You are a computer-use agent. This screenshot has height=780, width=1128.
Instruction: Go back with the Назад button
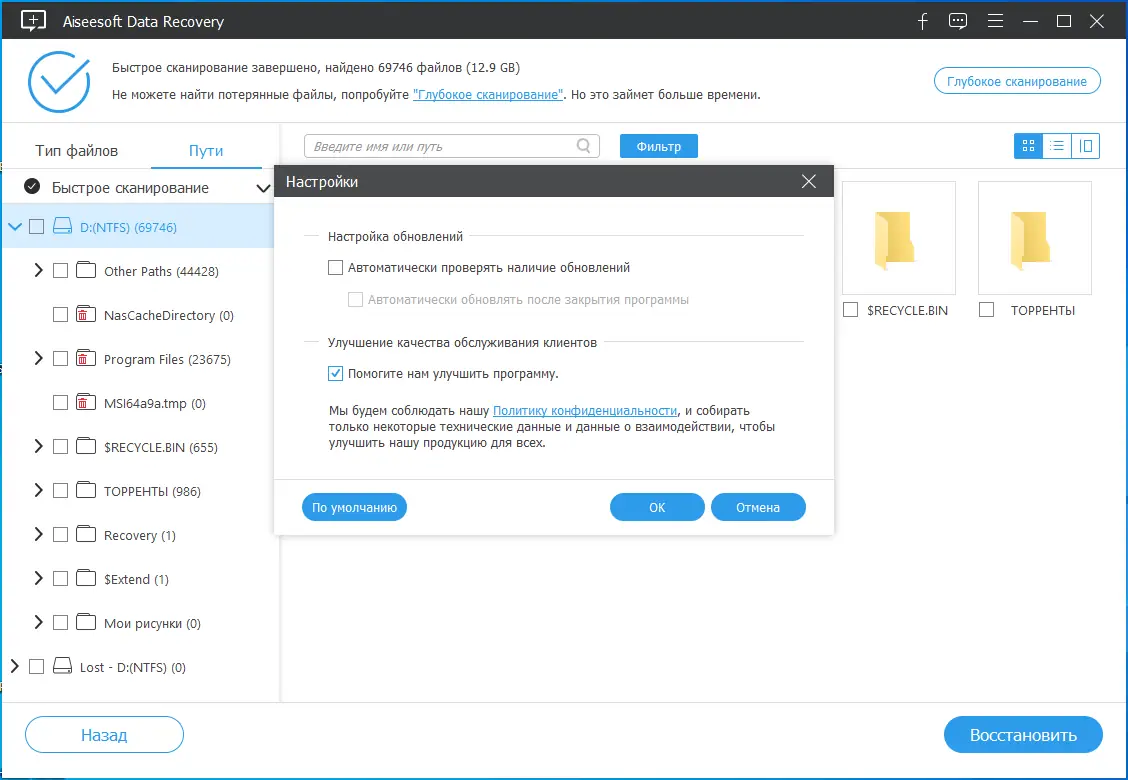click(104, 735)
